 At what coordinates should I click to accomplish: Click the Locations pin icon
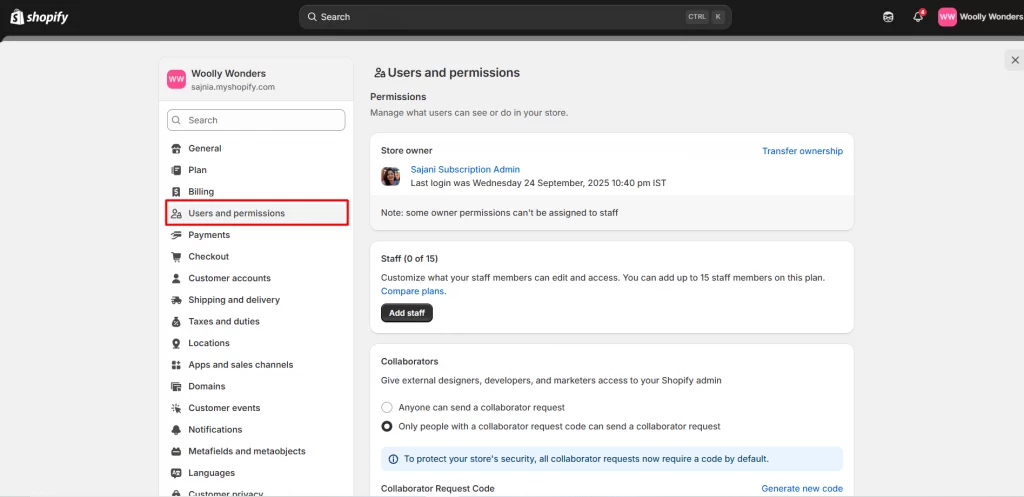pos(176,343)
